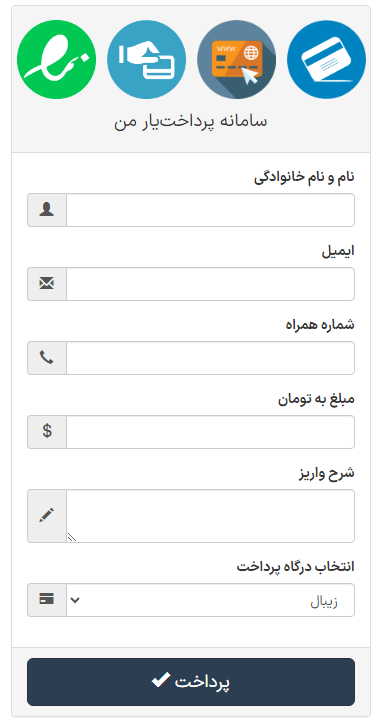Click the card icon beside gateway selector
378x723 pixels.
tap(47, 599)
